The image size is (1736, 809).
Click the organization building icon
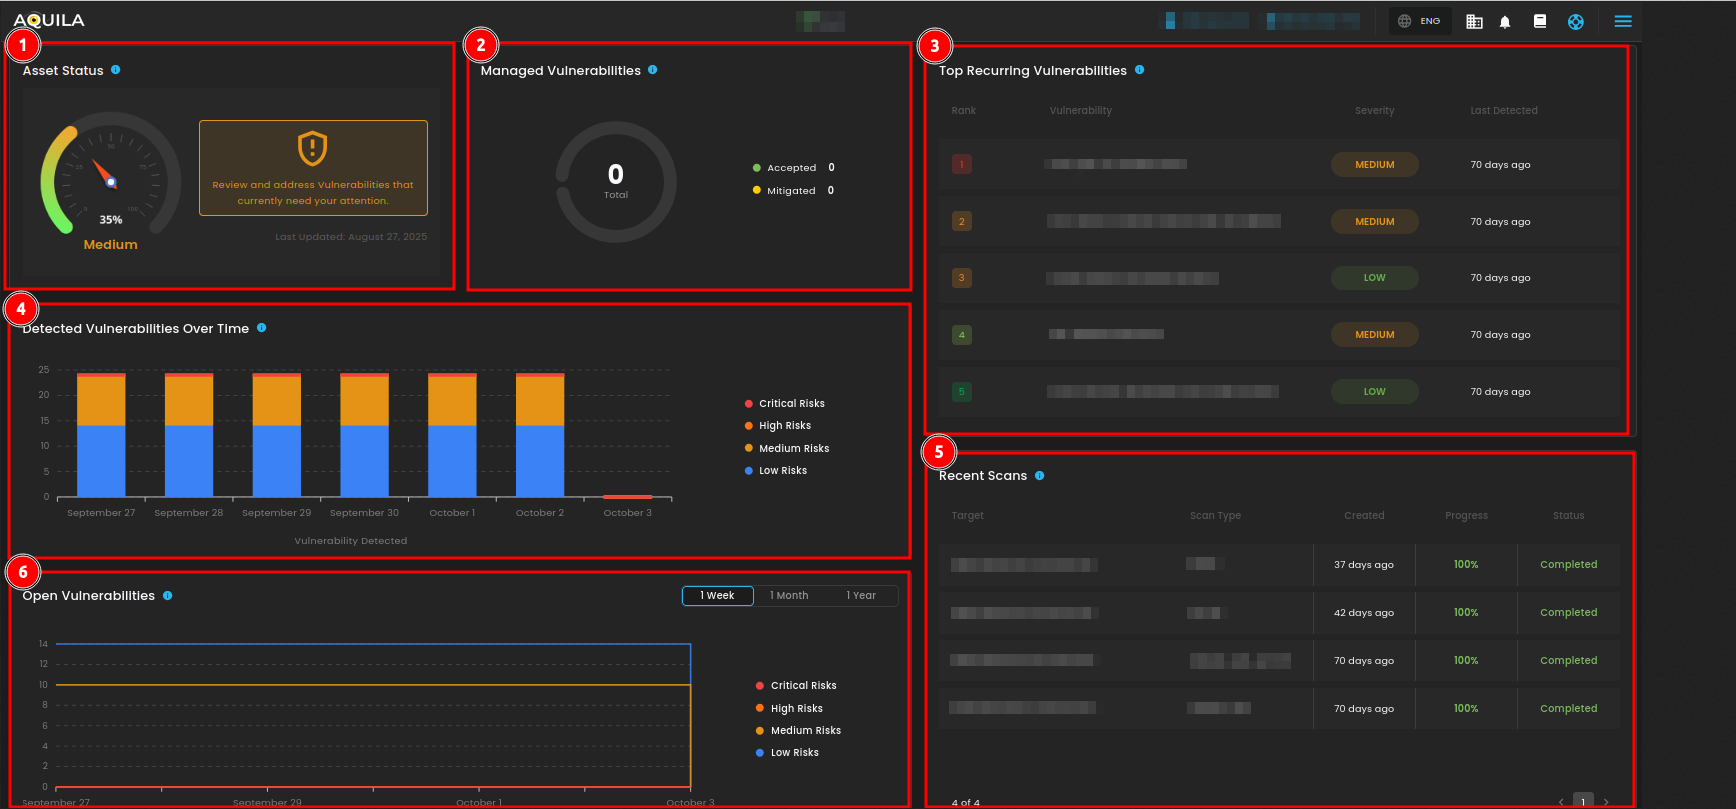tap(1474, 21)
